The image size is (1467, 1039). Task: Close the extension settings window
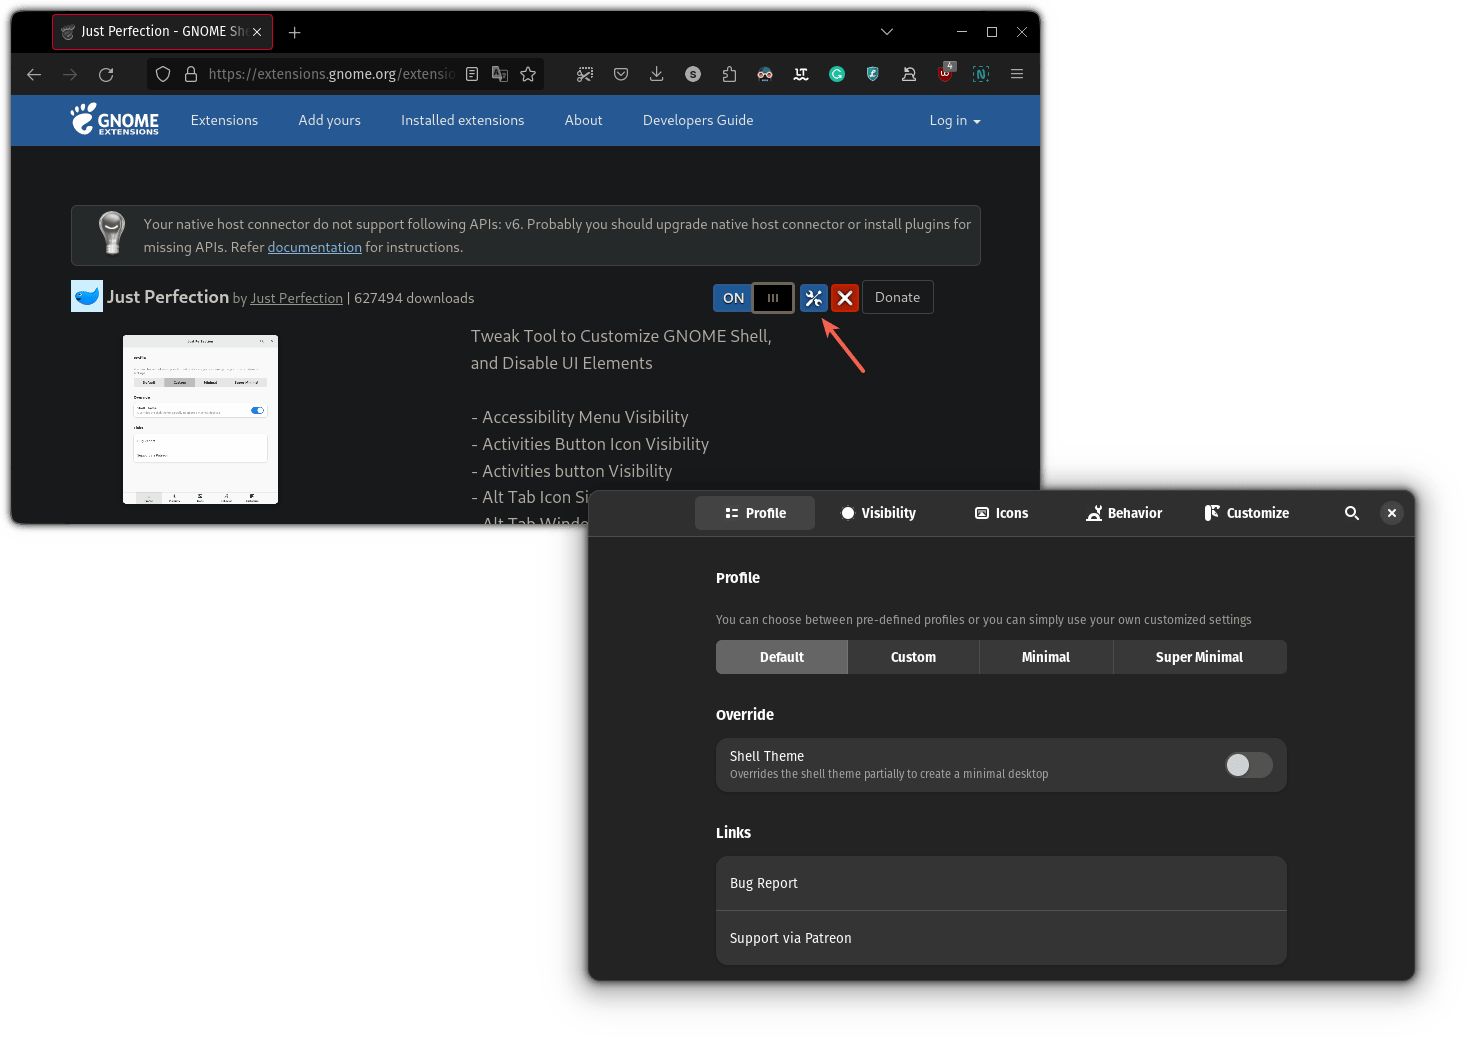pyautogui.click(x=1392, y=513)
